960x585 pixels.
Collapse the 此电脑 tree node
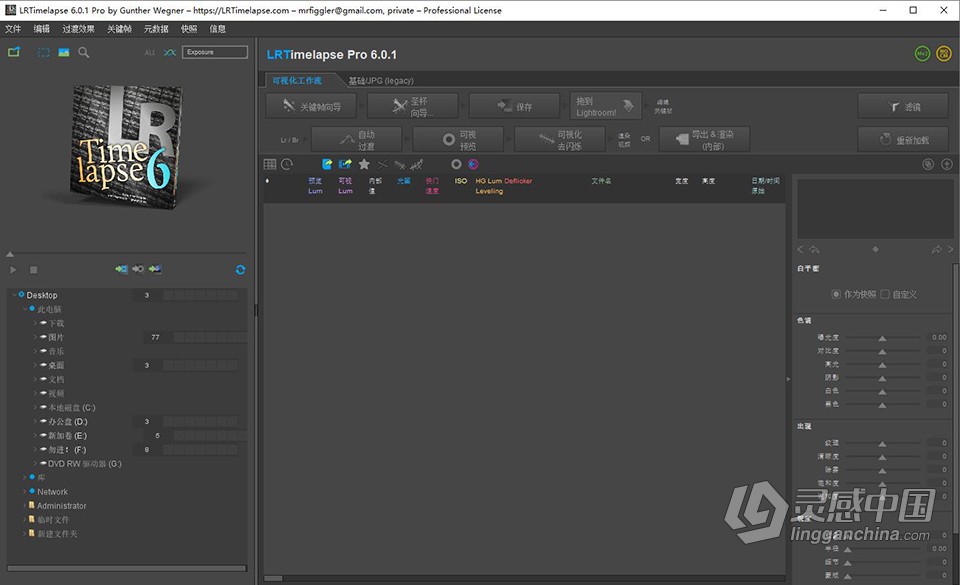25,309
